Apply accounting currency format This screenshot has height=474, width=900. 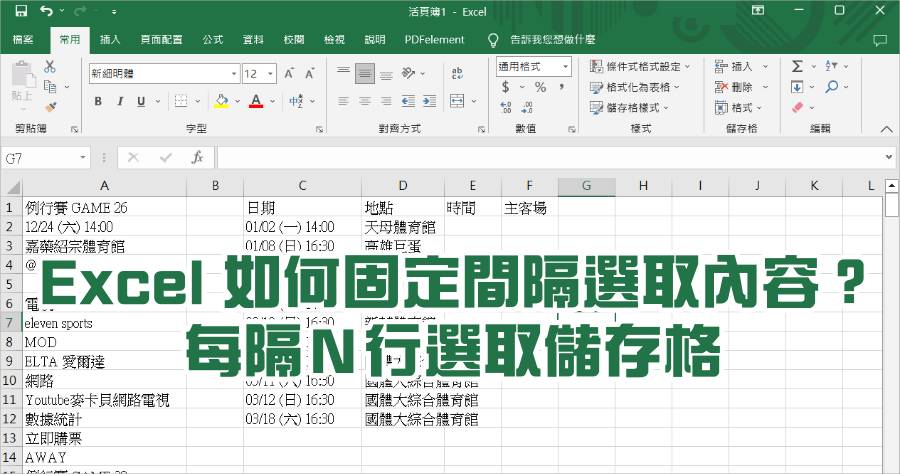pyautogui.click(x=505, y=87)
